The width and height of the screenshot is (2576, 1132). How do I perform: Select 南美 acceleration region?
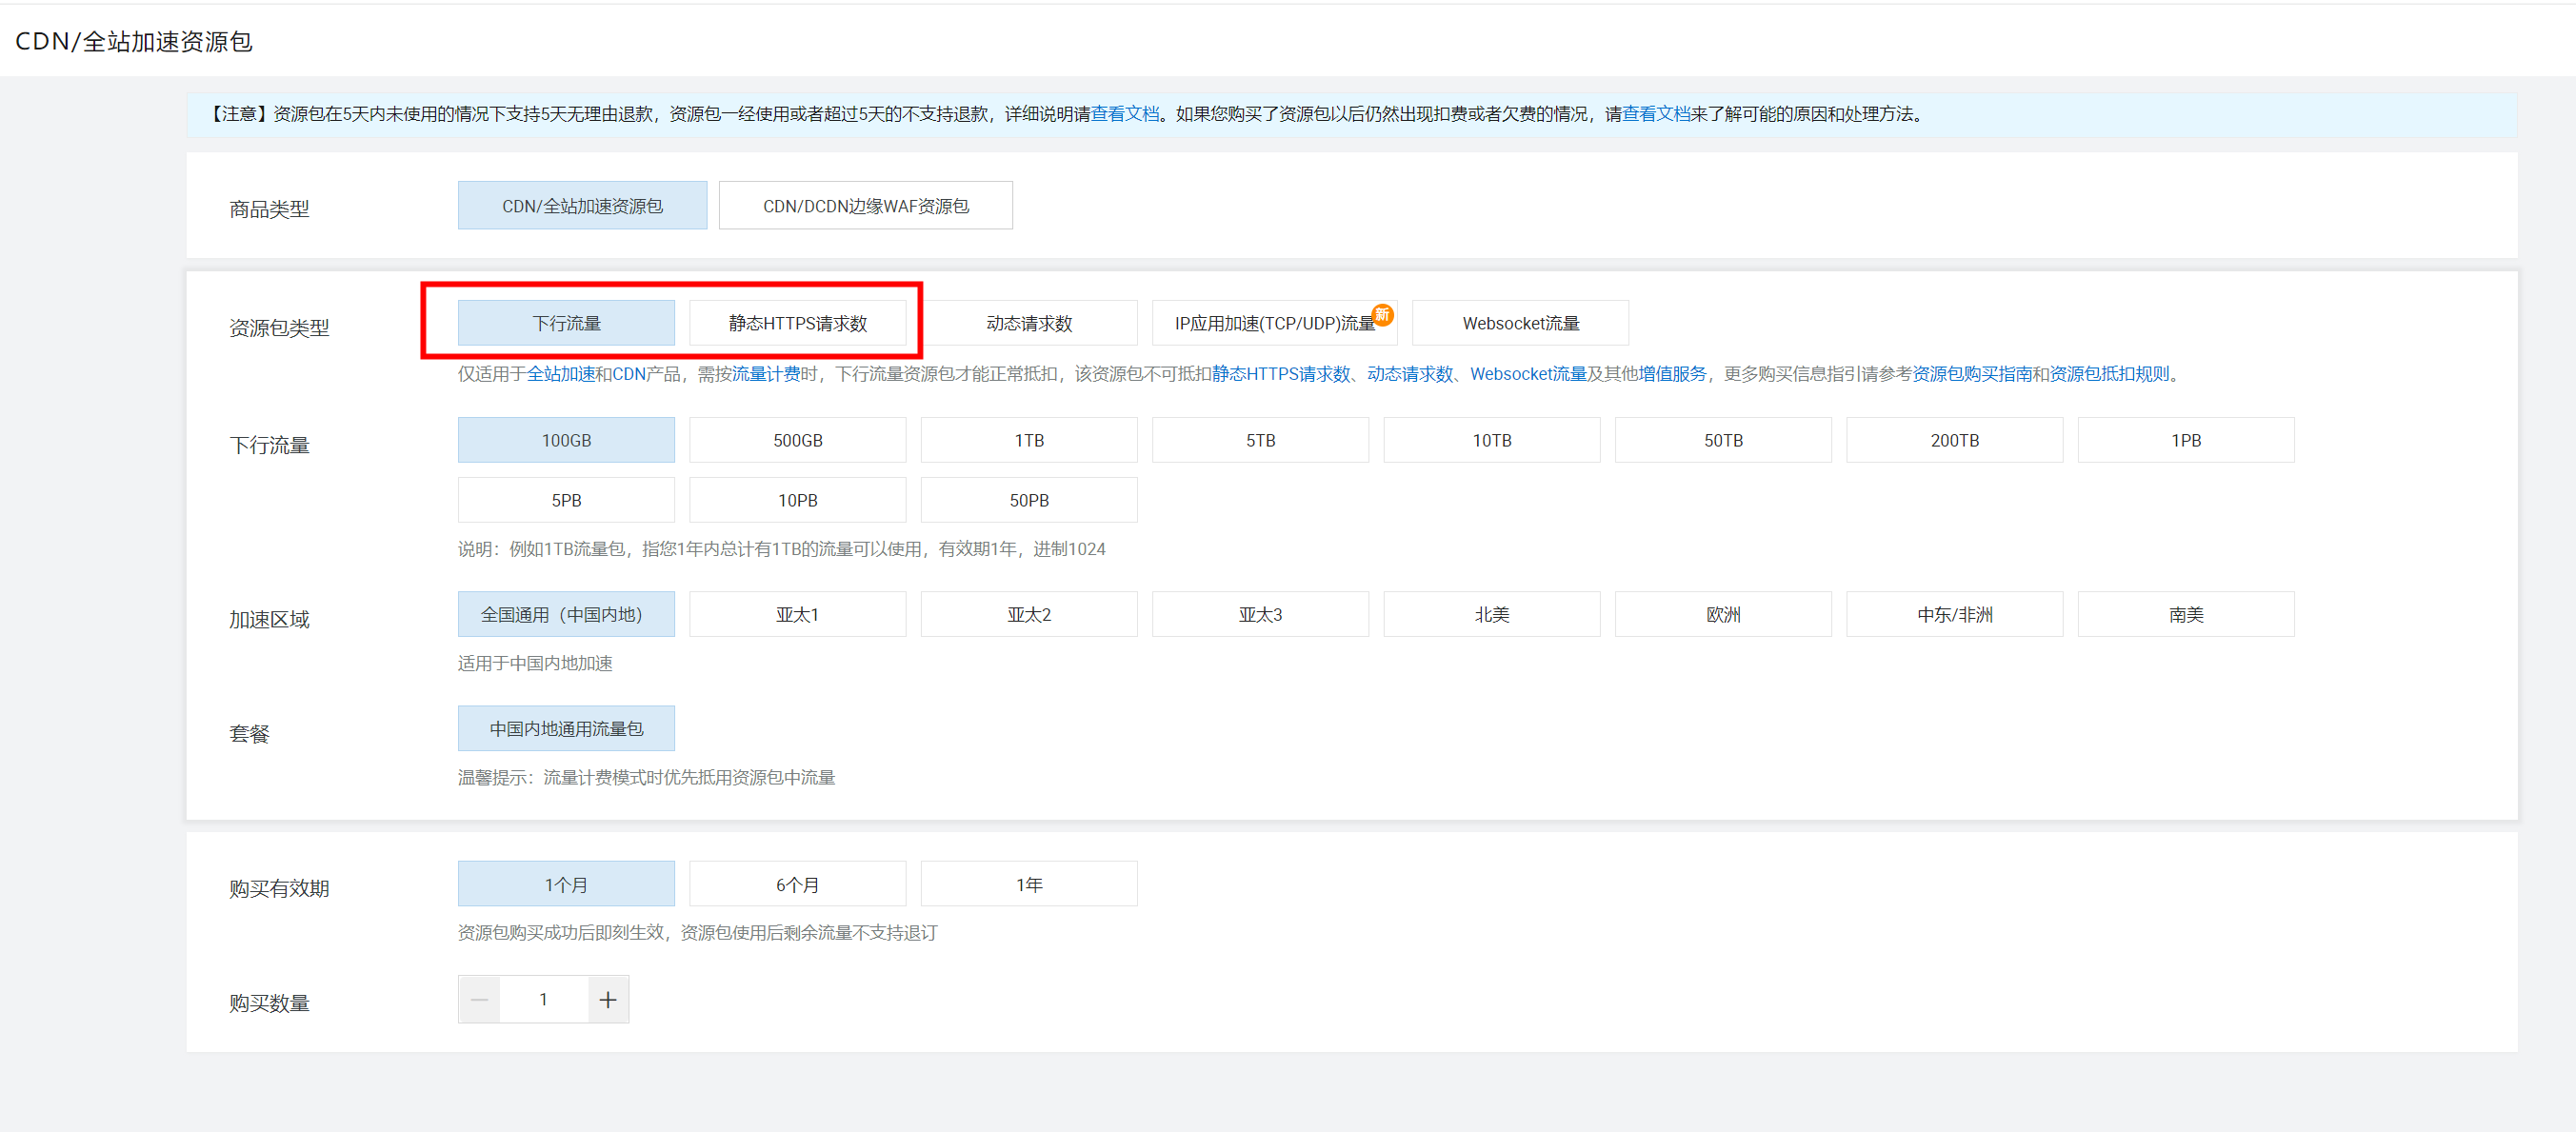coord(2185,613)
